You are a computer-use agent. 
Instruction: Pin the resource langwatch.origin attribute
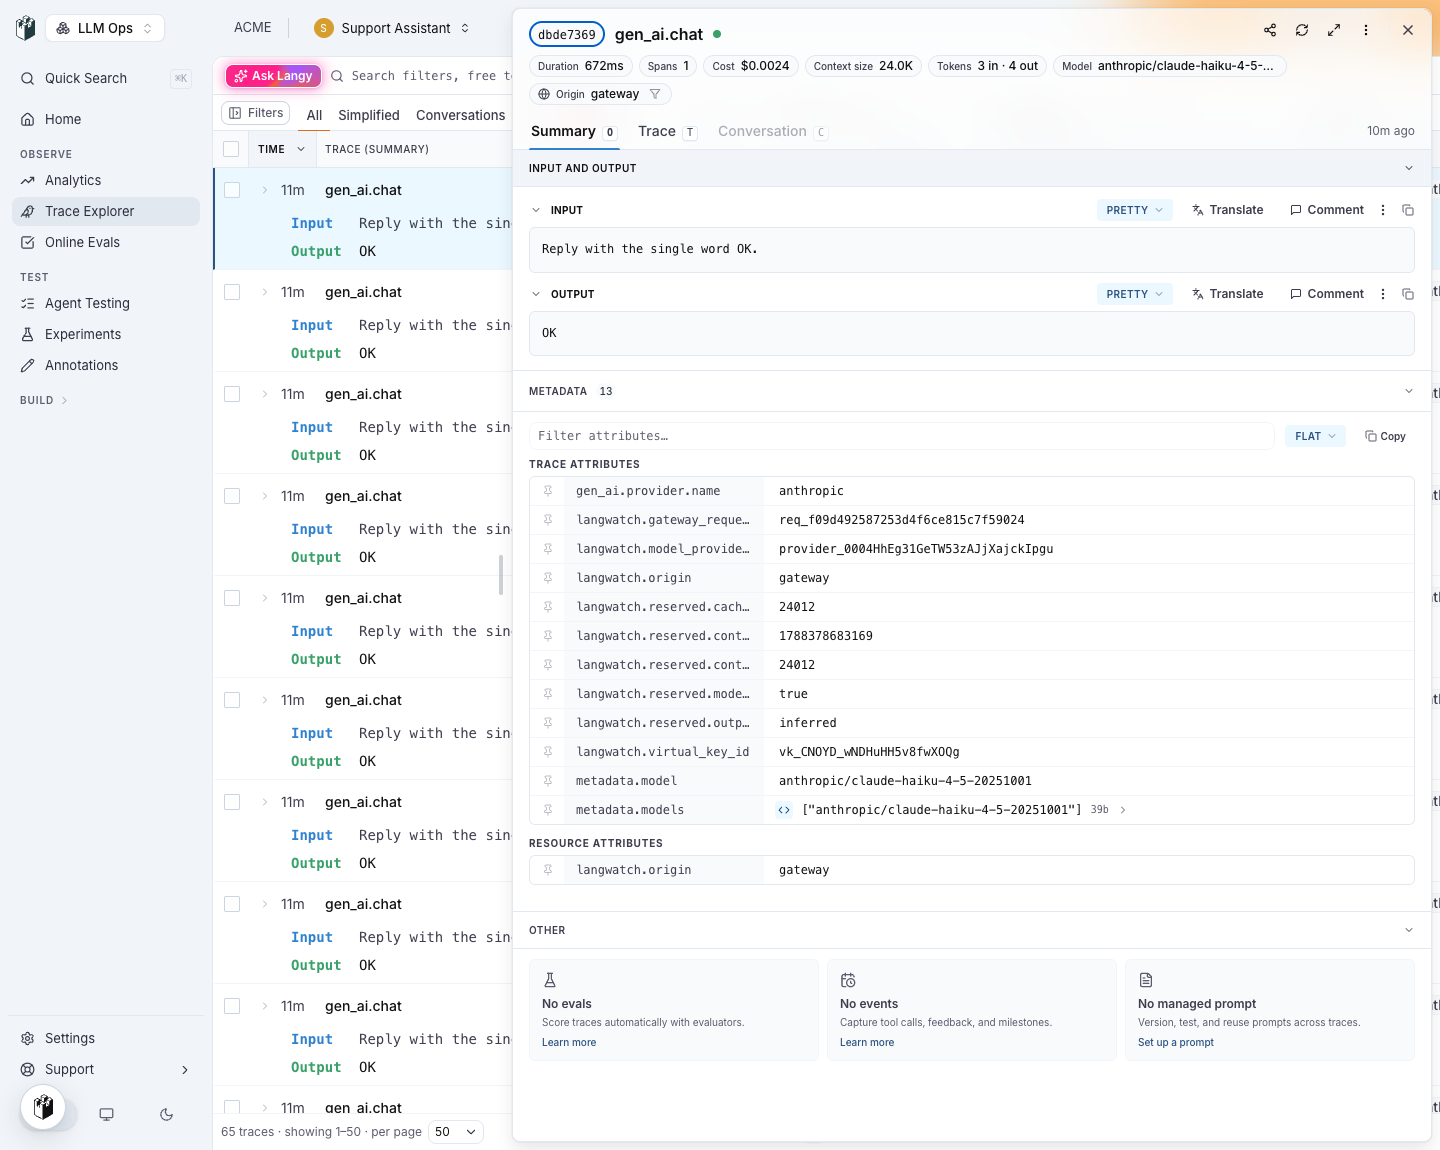(548, 870)
